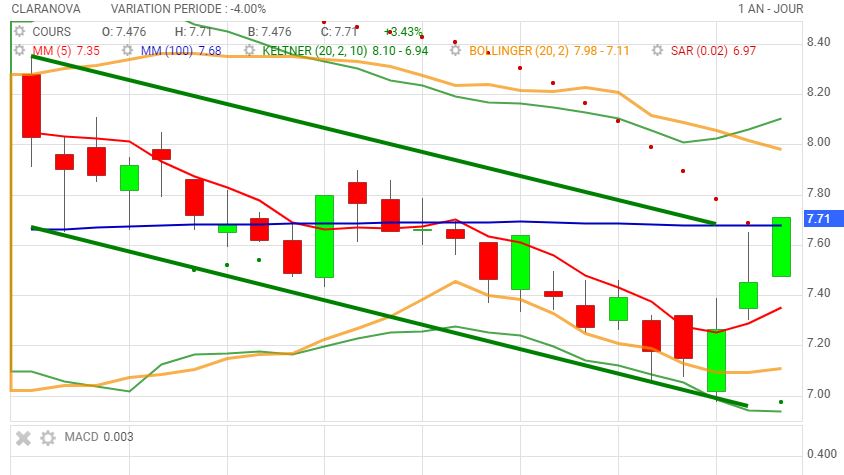The width and height of the screenshot is (844, 475).
Task: Click the 0.400 MACD axis label
Action: [x=822, y=454]
